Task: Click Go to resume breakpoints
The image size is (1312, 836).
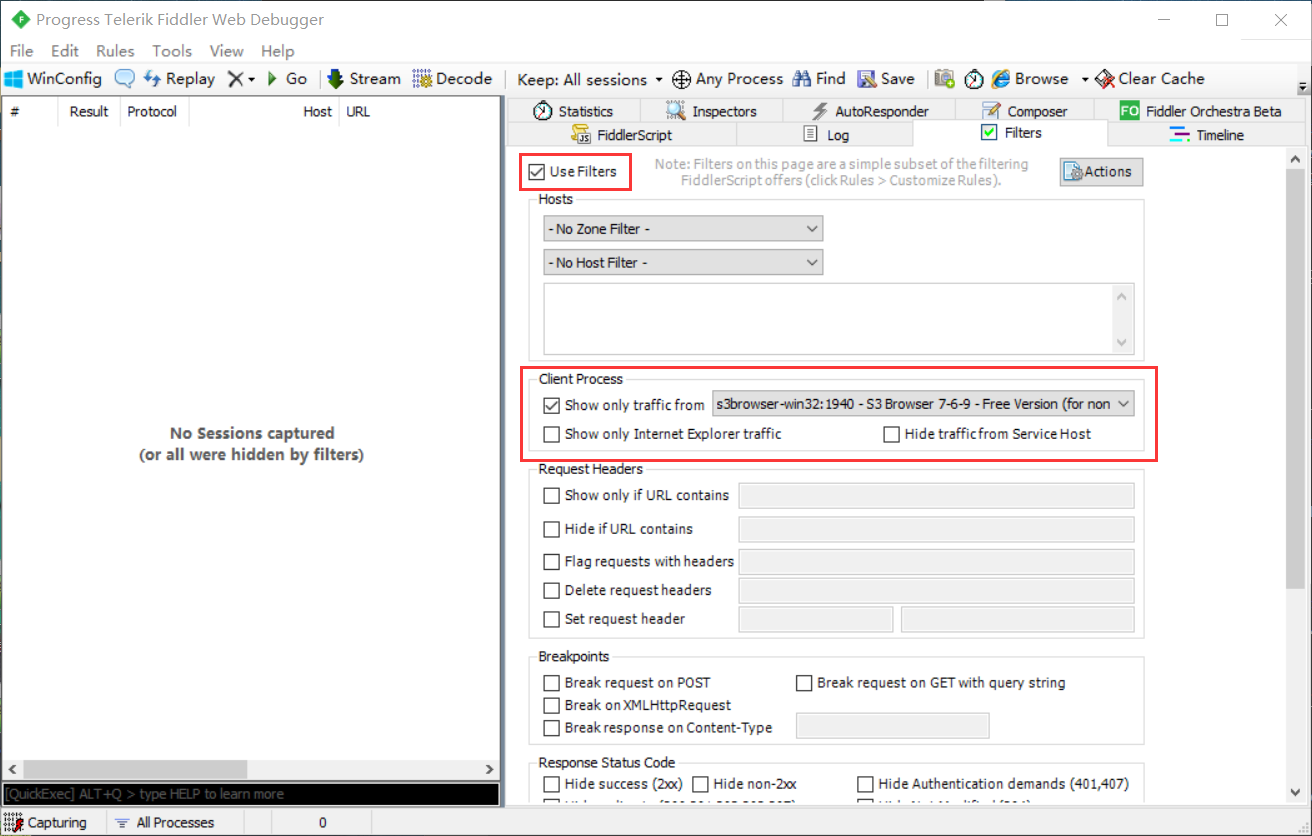Action: coord(287,79)
